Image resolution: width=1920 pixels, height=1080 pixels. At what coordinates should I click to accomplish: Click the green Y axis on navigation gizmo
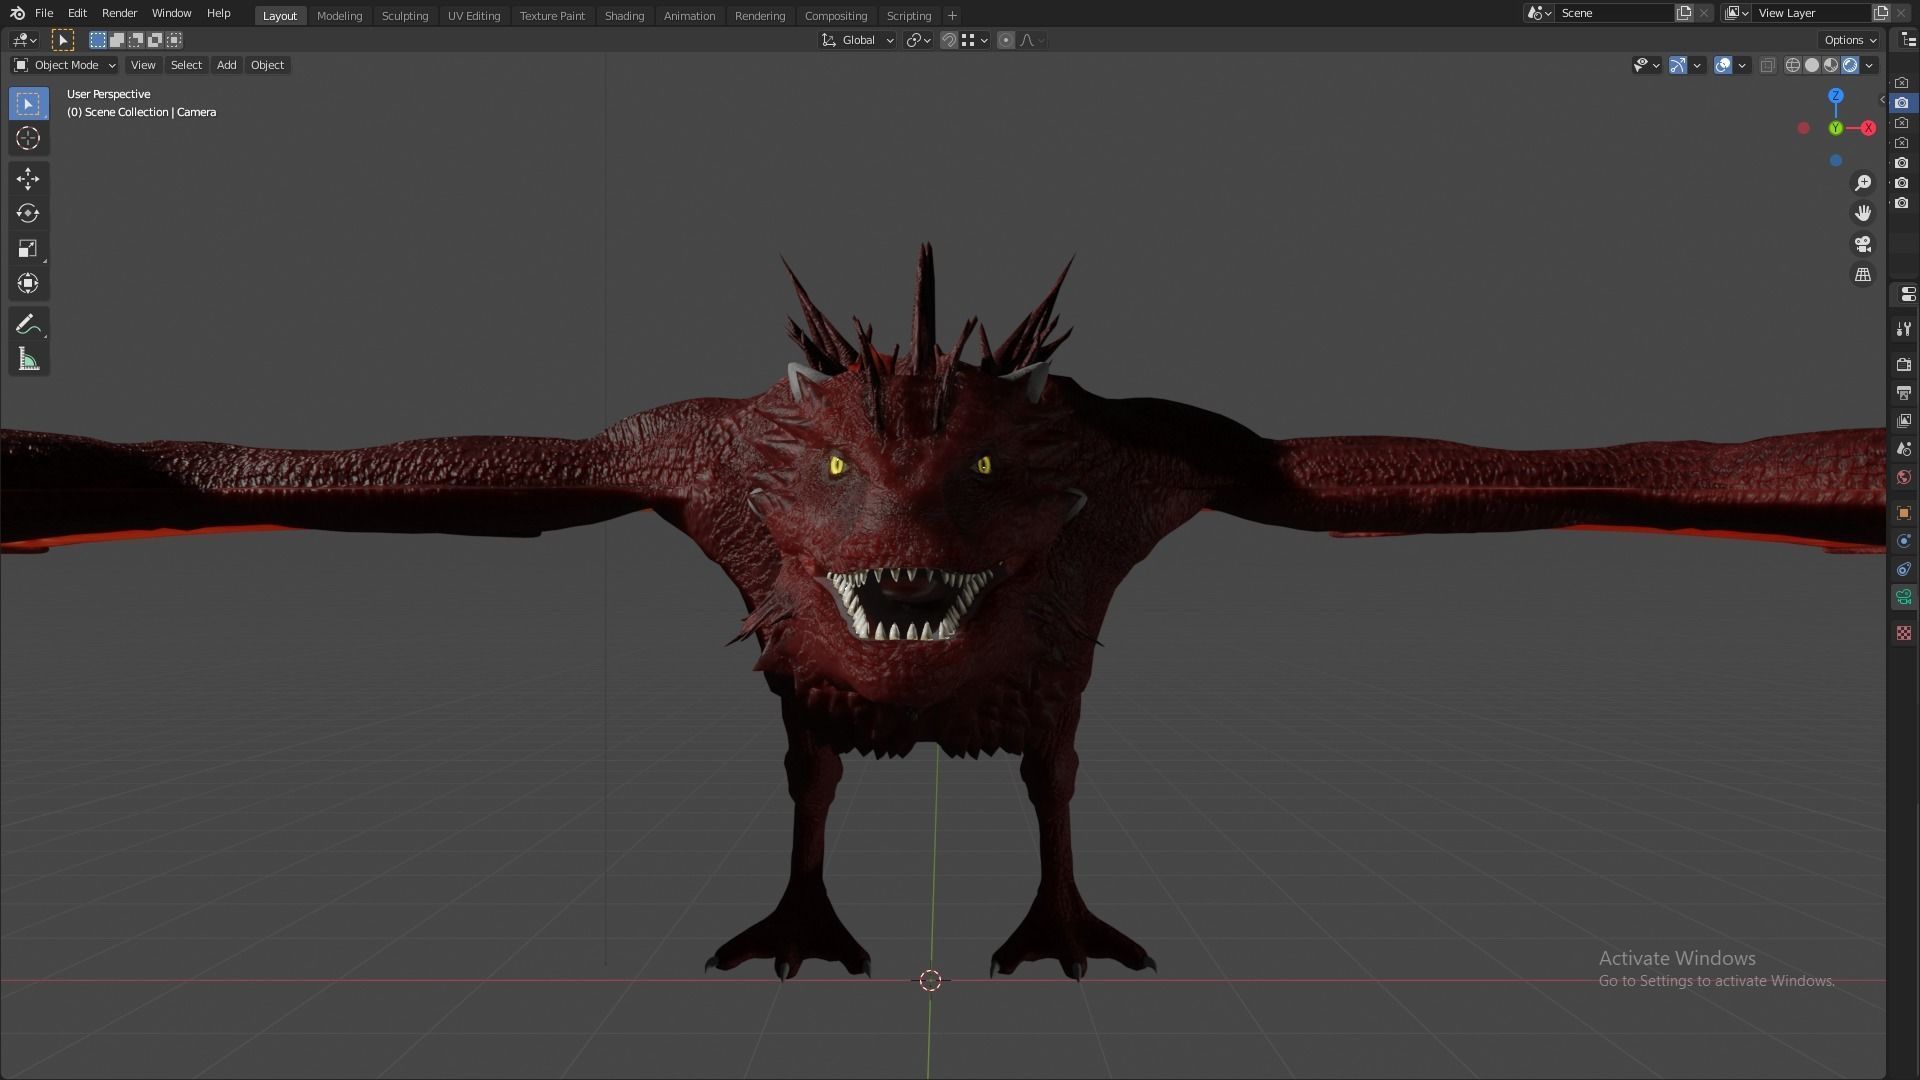pos(1836,128)
